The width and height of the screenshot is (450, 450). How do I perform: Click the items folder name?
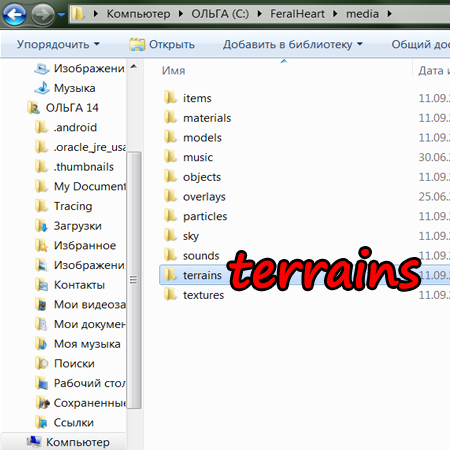[197, 98]
